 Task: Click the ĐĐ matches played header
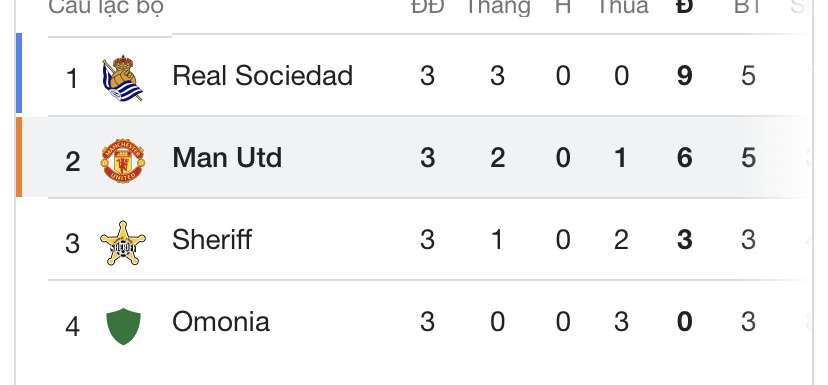click(428, 7)
